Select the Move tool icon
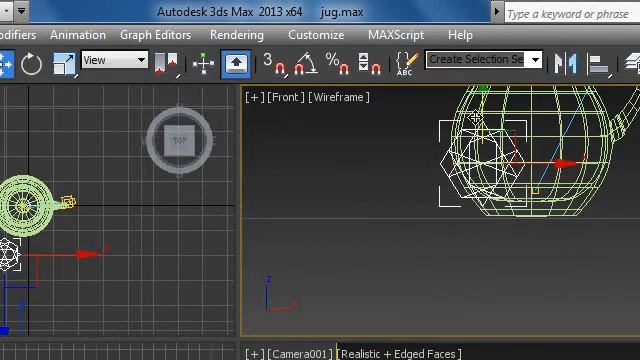This screenshot has width=640, height=360. (x=7, y=64)
